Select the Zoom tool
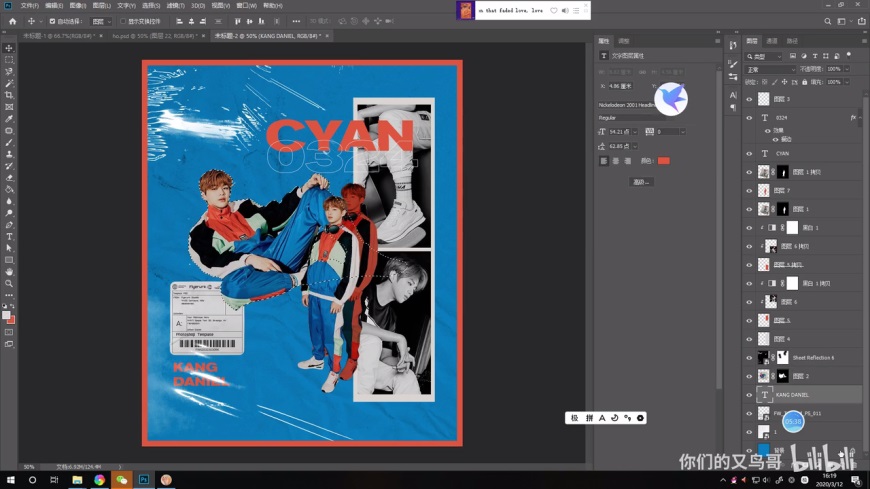 9,284
